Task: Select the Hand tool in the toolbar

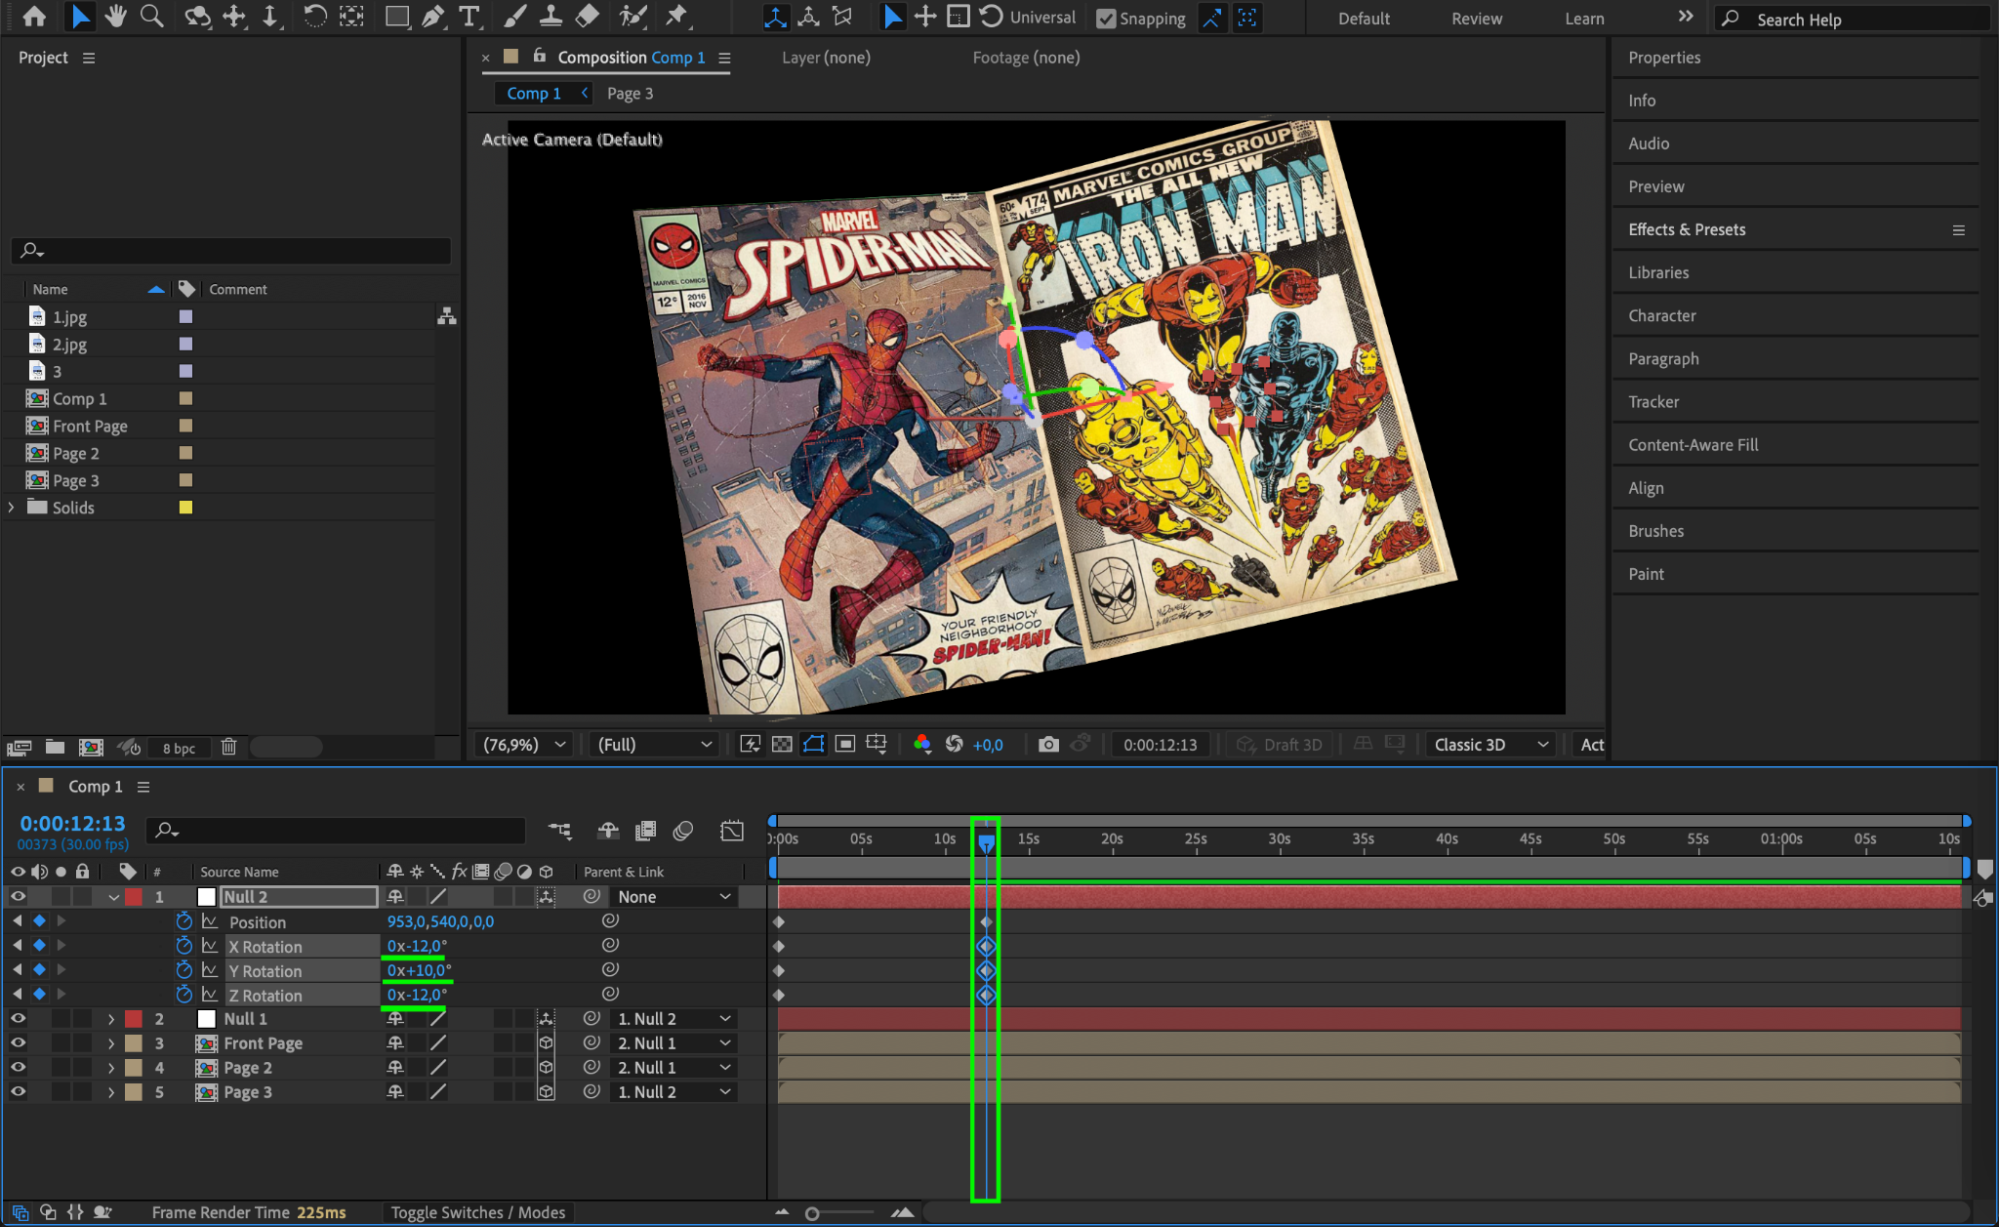Action: click(x=116, y=16)
